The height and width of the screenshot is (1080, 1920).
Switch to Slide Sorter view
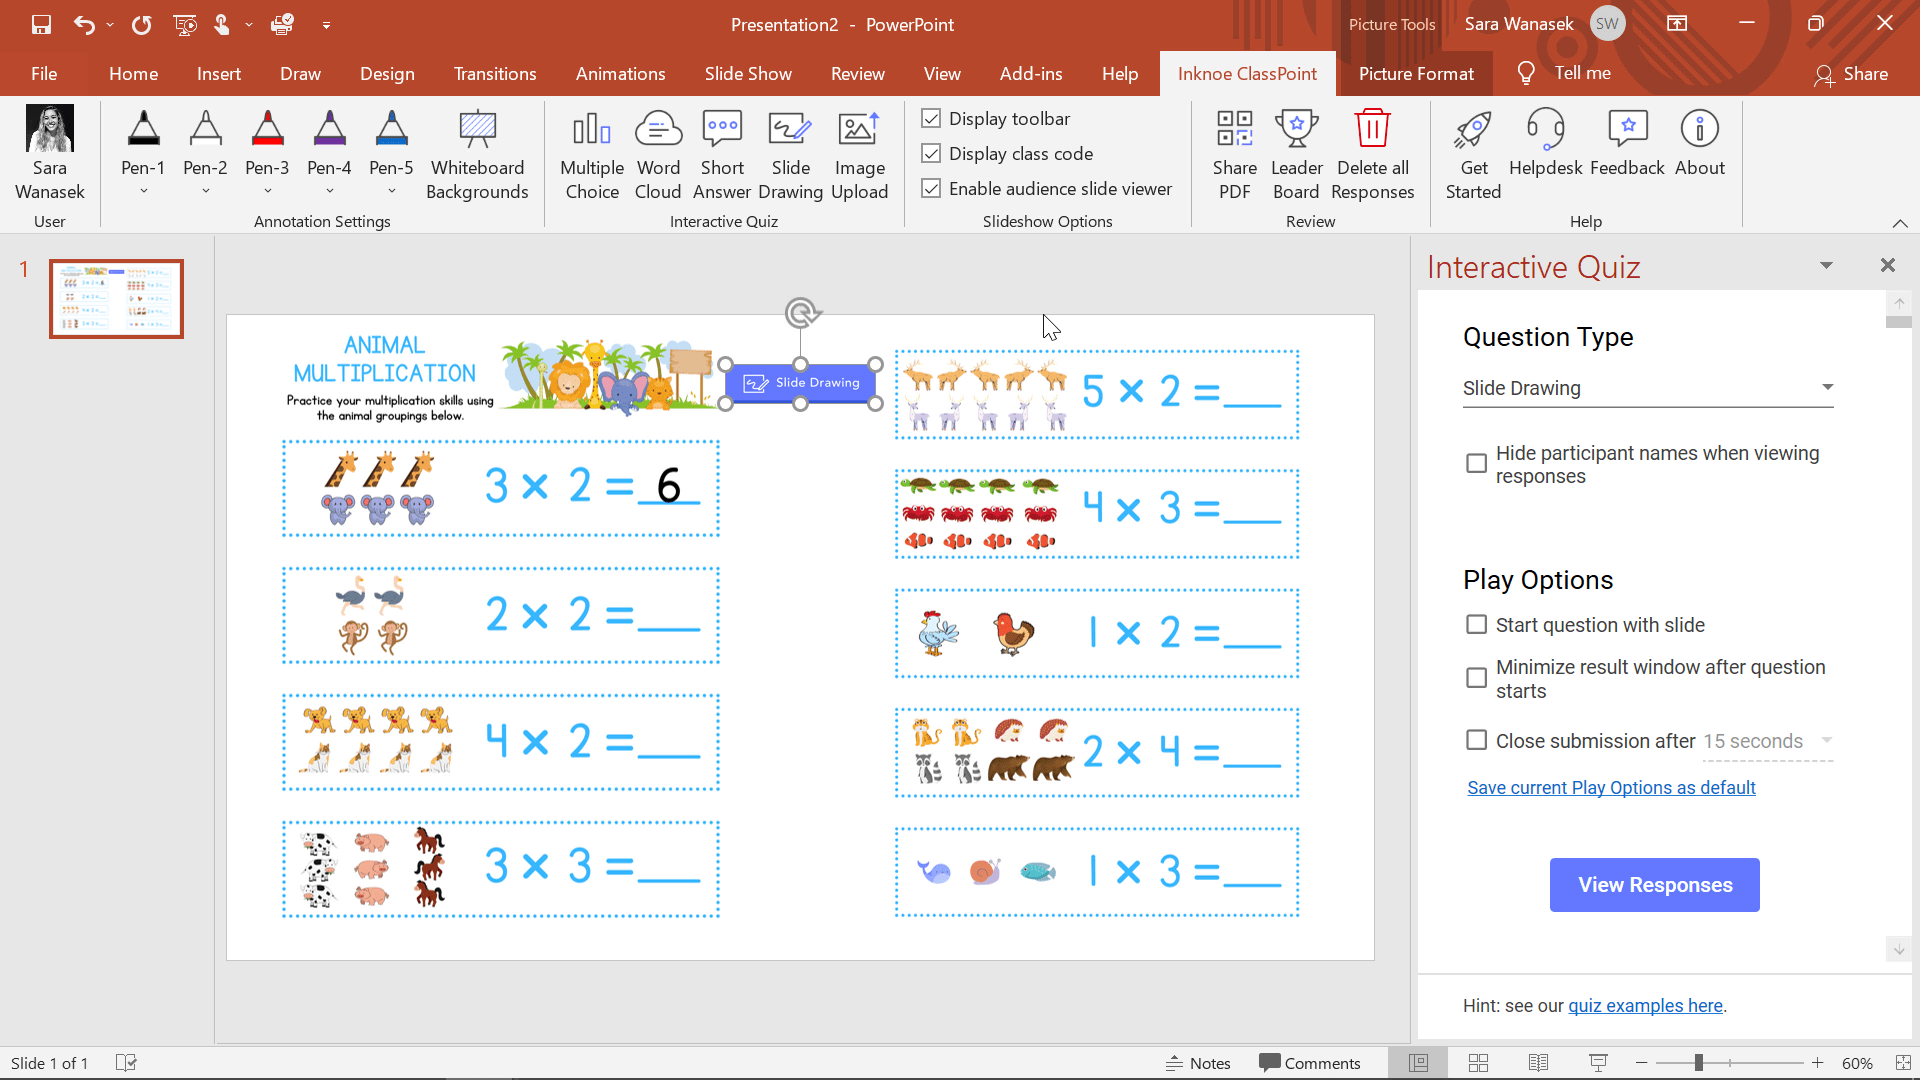[x=1479, y=1063]
